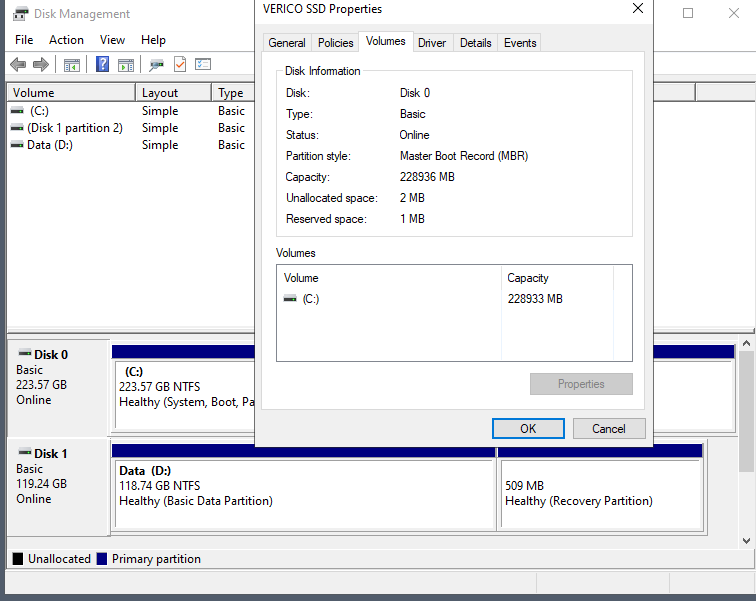This screenshot has width=756, height=601.
Task: Click the black Unallocated legend swatch
Action: (x=18, y=559)
